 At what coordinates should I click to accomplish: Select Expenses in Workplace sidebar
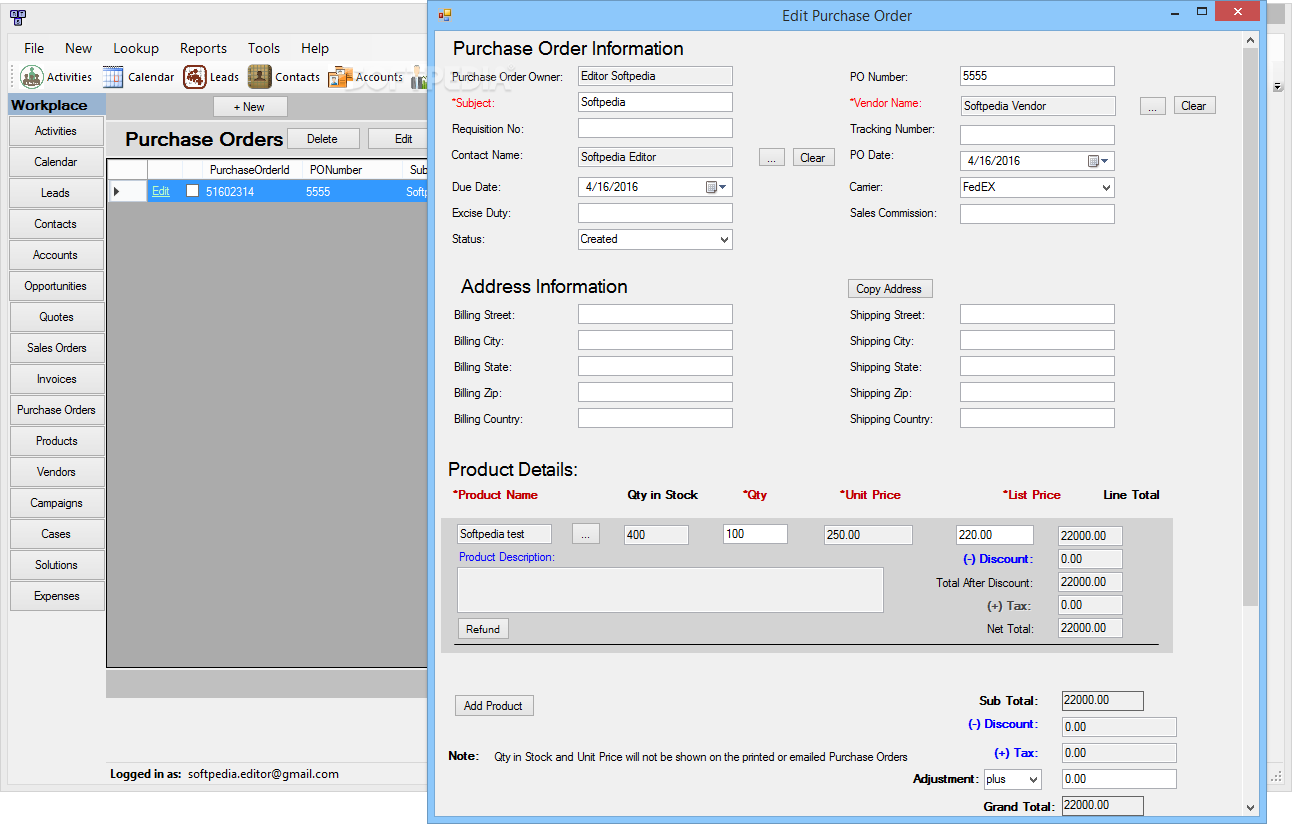click(56, 596)
